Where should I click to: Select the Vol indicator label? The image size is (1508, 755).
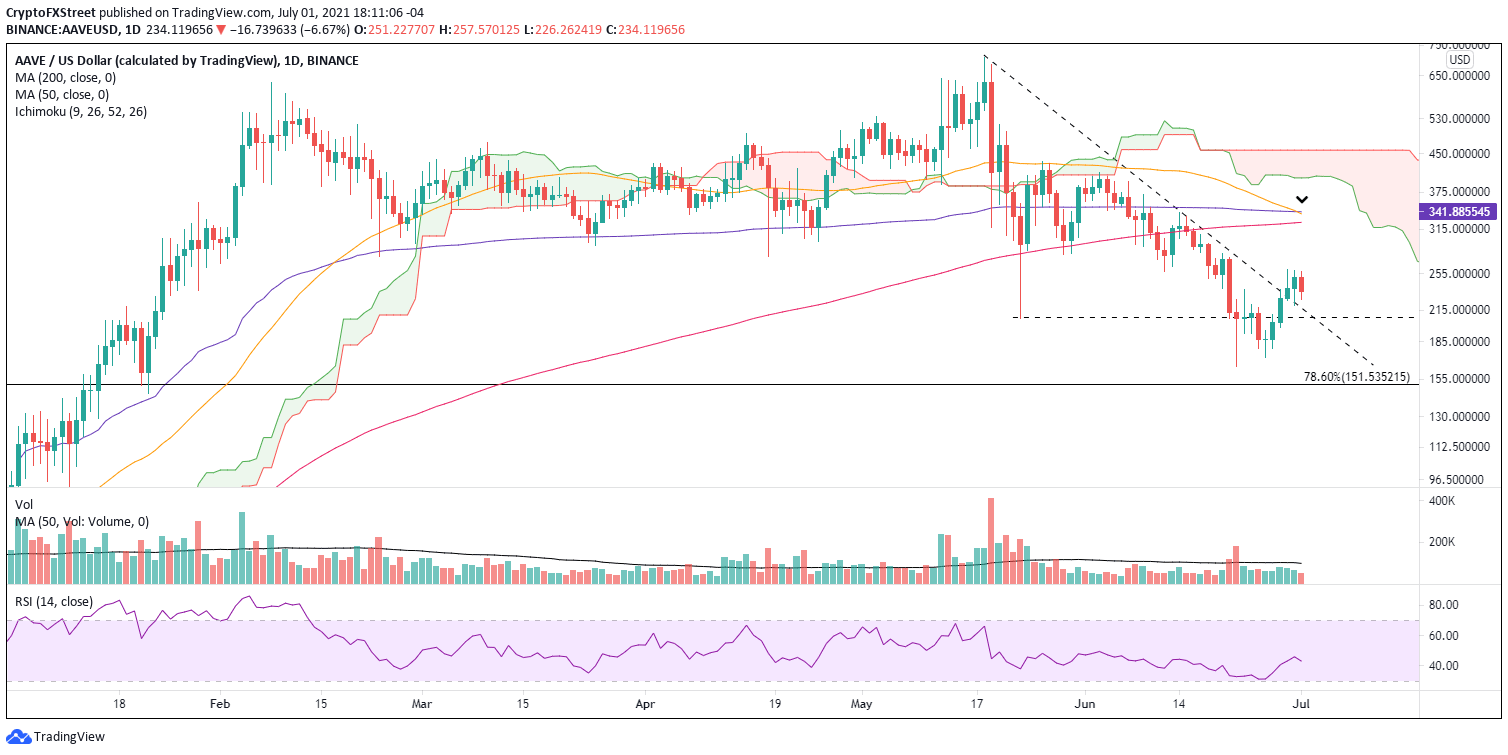click(x=22, y=504)
